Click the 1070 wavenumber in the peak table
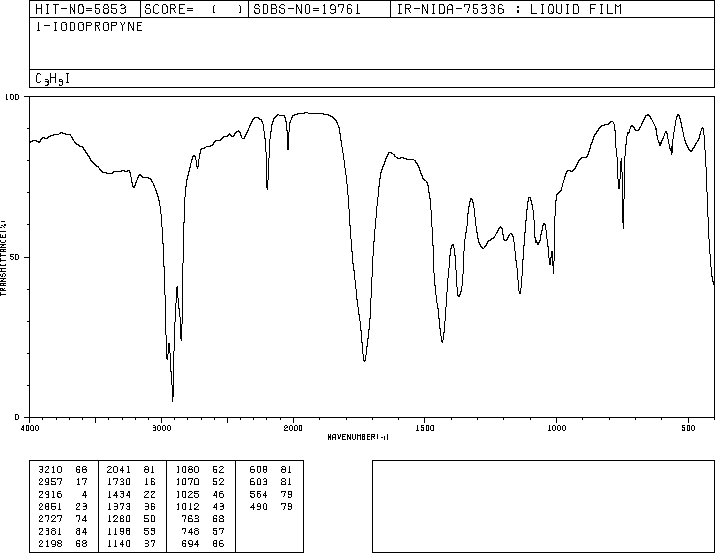Viewport: 715px width, 553px height. [x=187, y=482]
